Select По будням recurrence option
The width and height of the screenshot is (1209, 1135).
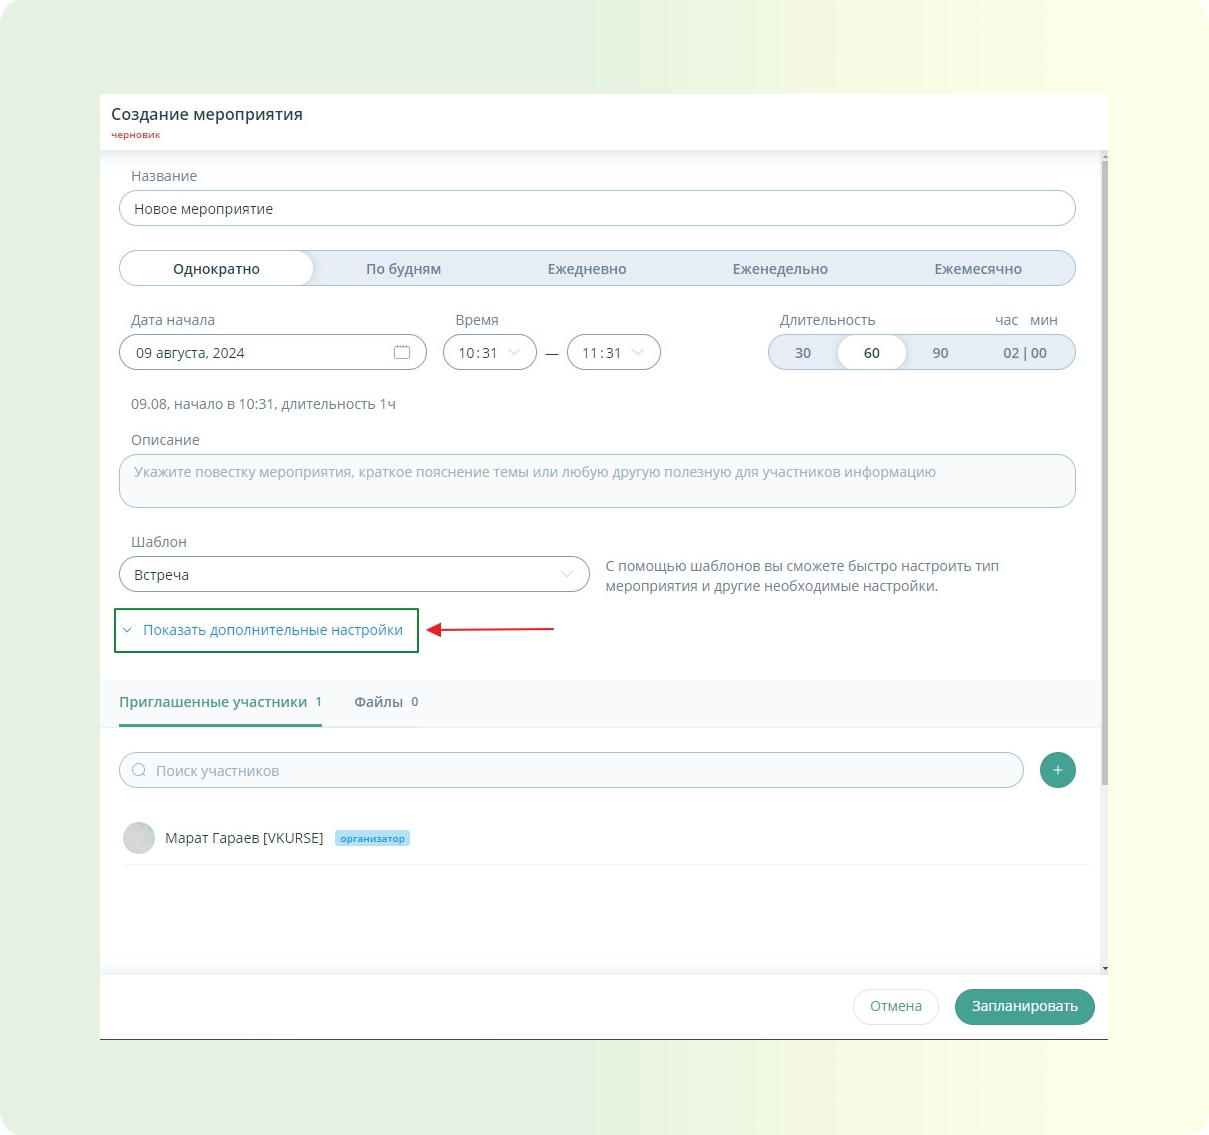coord(403,268)
